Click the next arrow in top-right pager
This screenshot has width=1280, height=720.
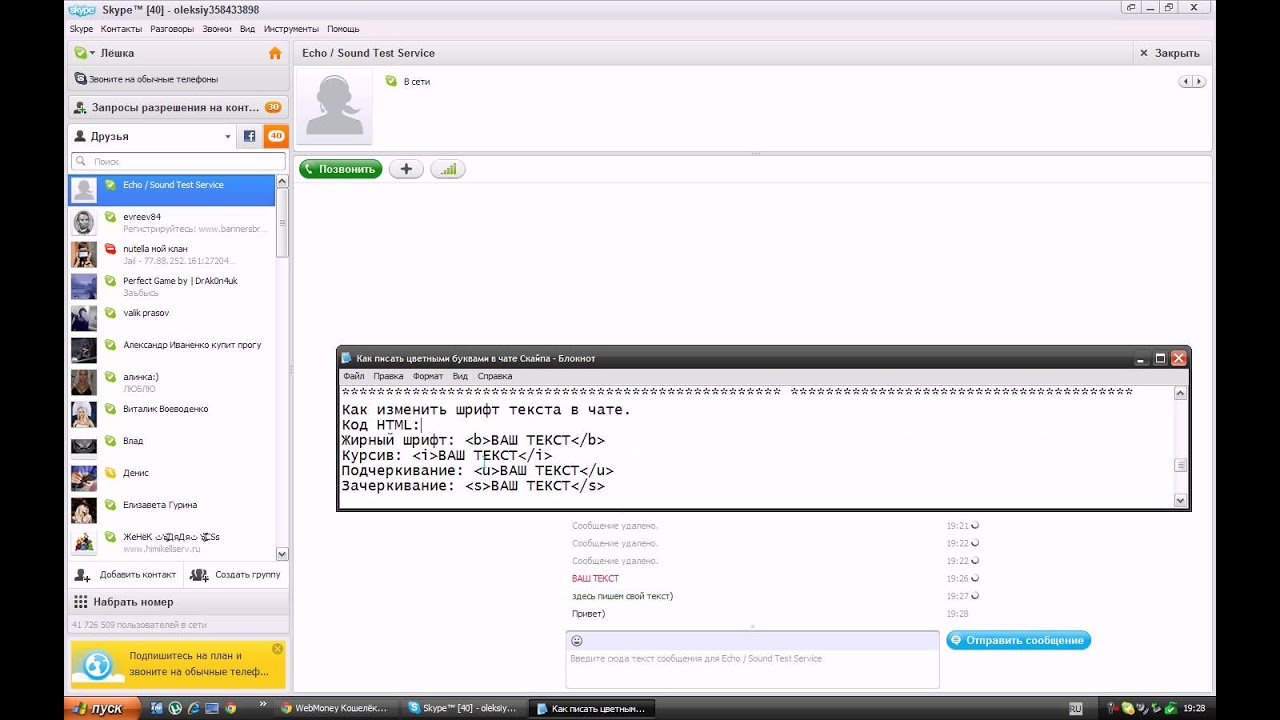pos(1199,81)
